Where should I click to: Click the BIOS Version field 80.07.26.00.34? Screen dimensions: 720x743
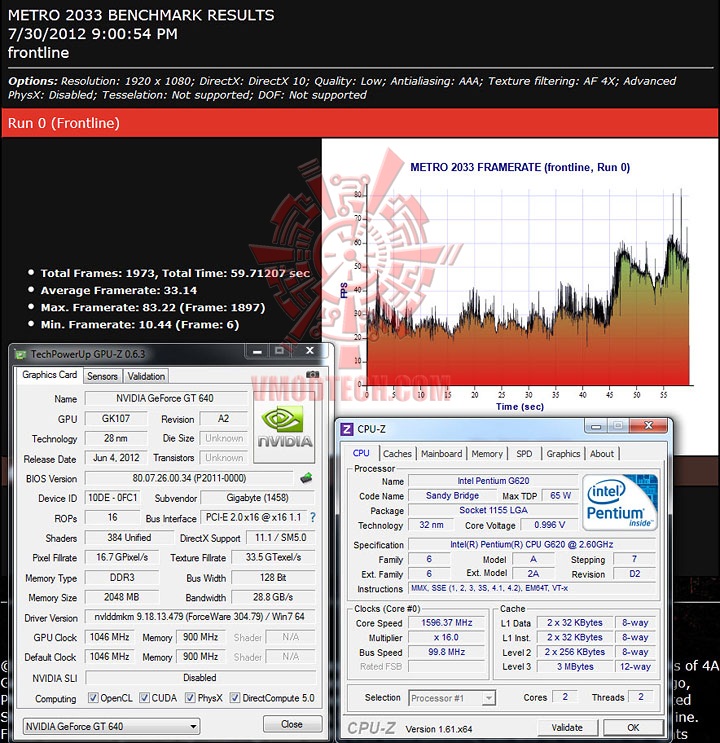(189, 478)
